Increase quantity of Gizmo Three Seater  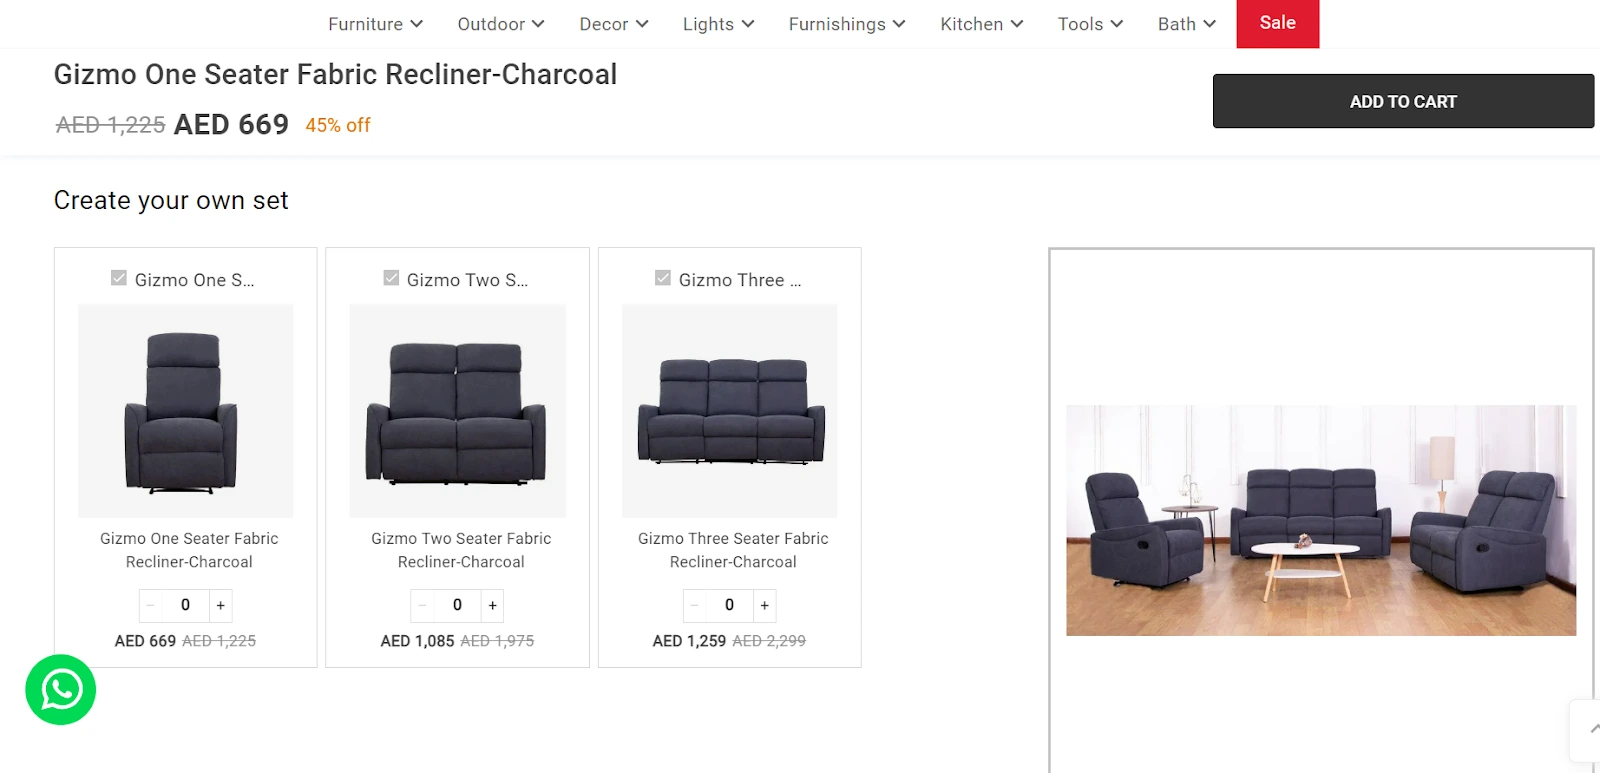point(765,606)
